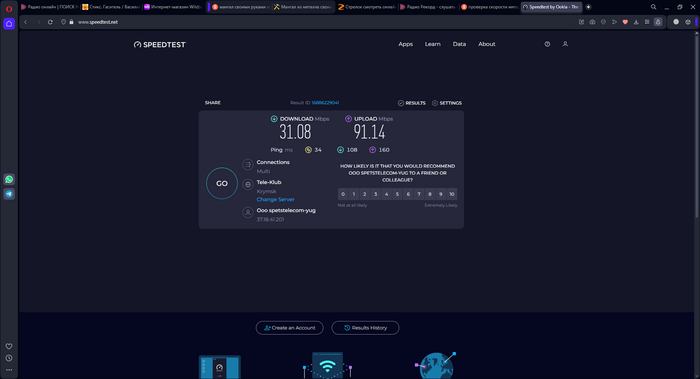Open WhatsApp in the sidebar
Screen dimensions: 700x379
pos(9,179)
